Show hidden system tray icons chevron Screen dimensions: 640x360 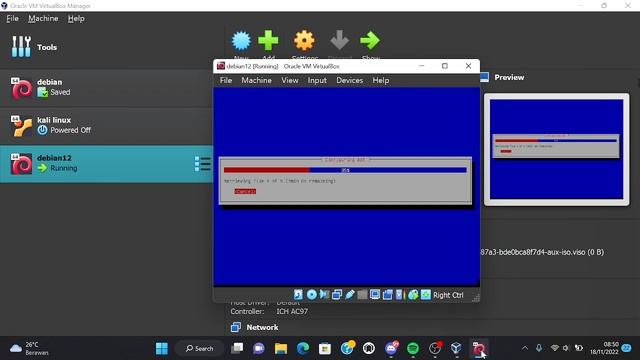coord(525,348)
